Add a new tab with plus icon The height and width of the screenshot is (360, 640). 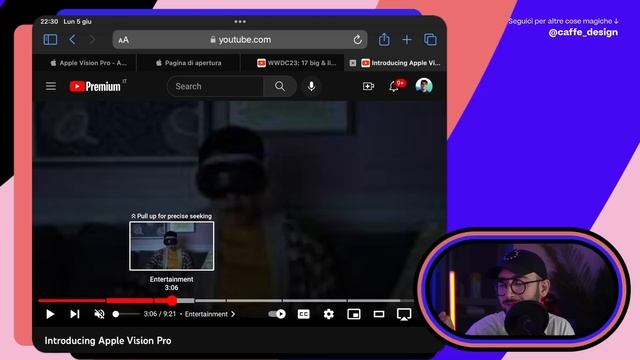(407, 40)
